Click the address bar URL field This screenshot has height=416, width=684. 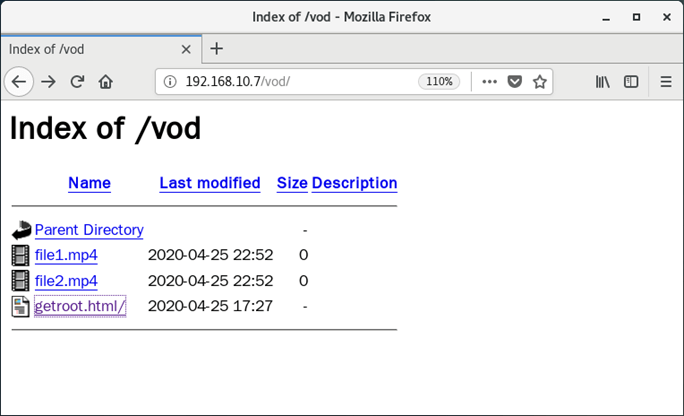click(297, 82)
